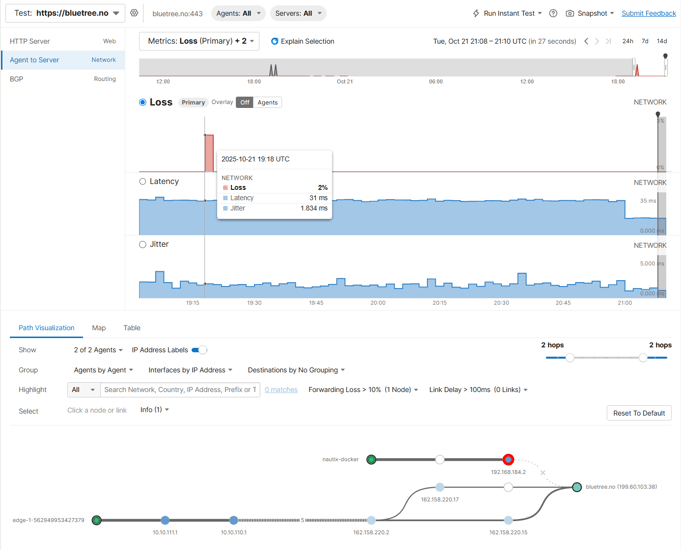681x550 pixels.
Task: Go to previous time interval arrow
Action: coord(586,42)
